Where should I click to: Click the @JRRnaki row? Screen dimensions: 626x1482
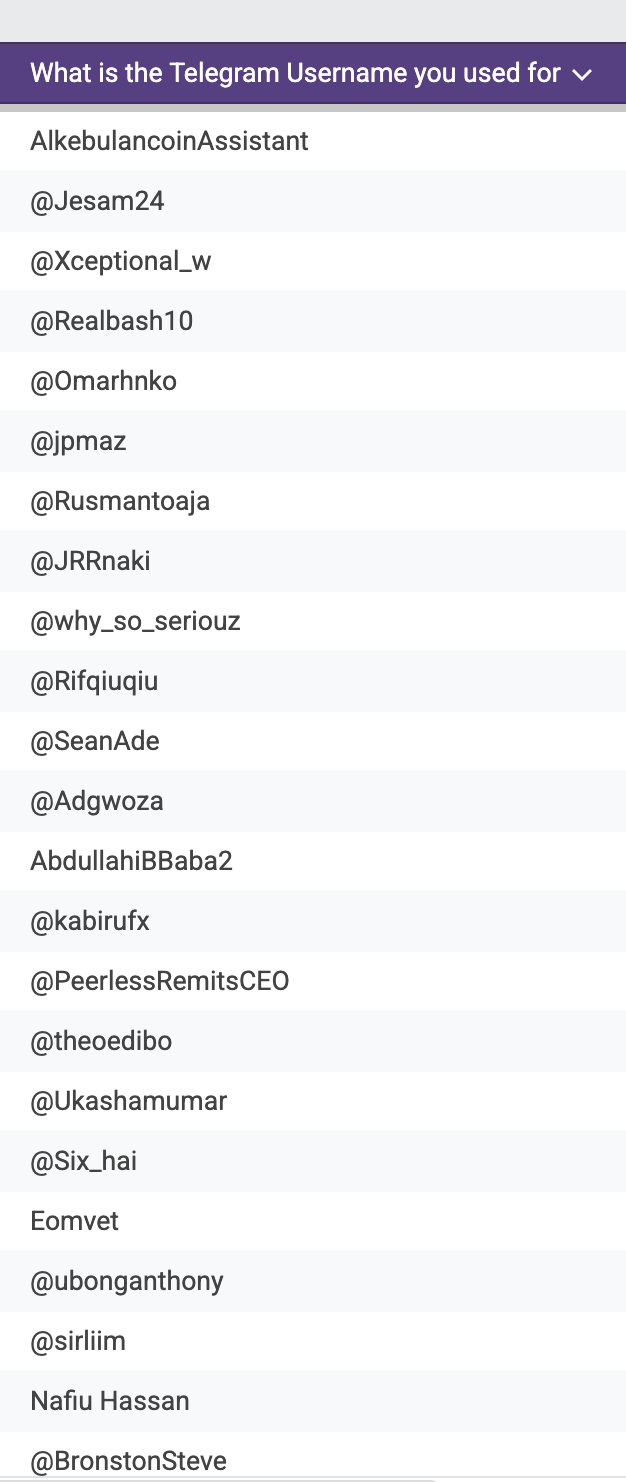point(313,561)
